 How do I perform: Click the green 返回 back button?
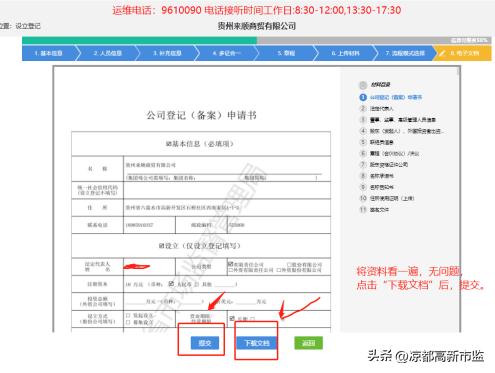click(308, 343)
